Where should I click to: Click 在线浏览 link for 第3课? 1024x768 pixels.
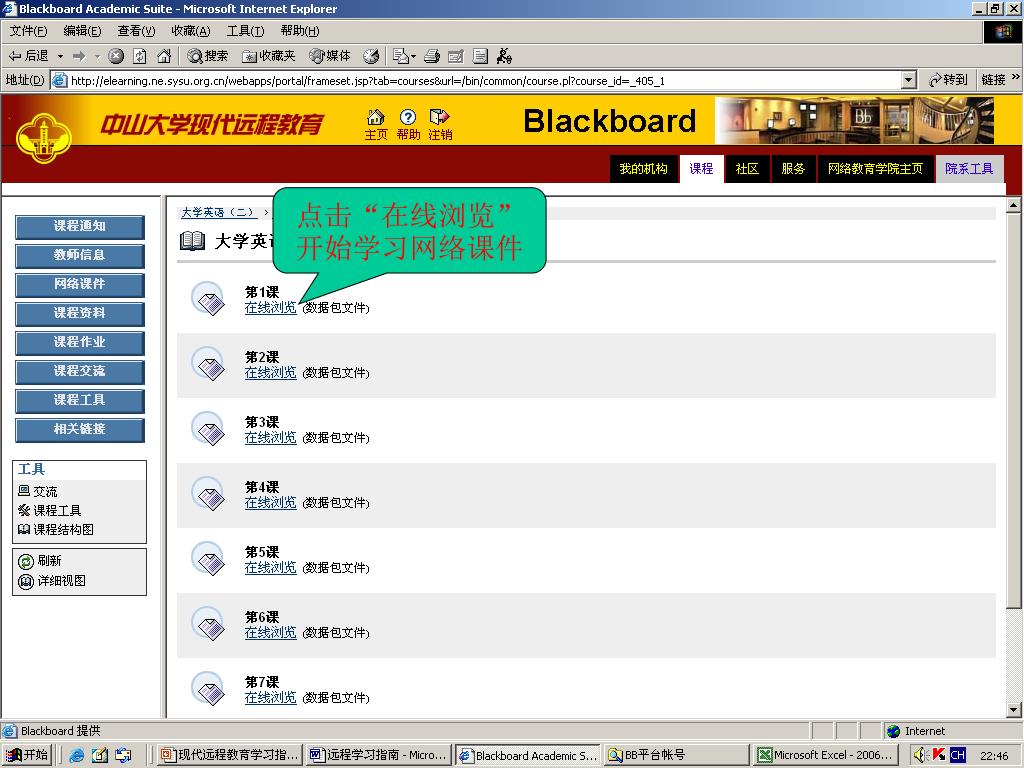[x=270, y=438]
